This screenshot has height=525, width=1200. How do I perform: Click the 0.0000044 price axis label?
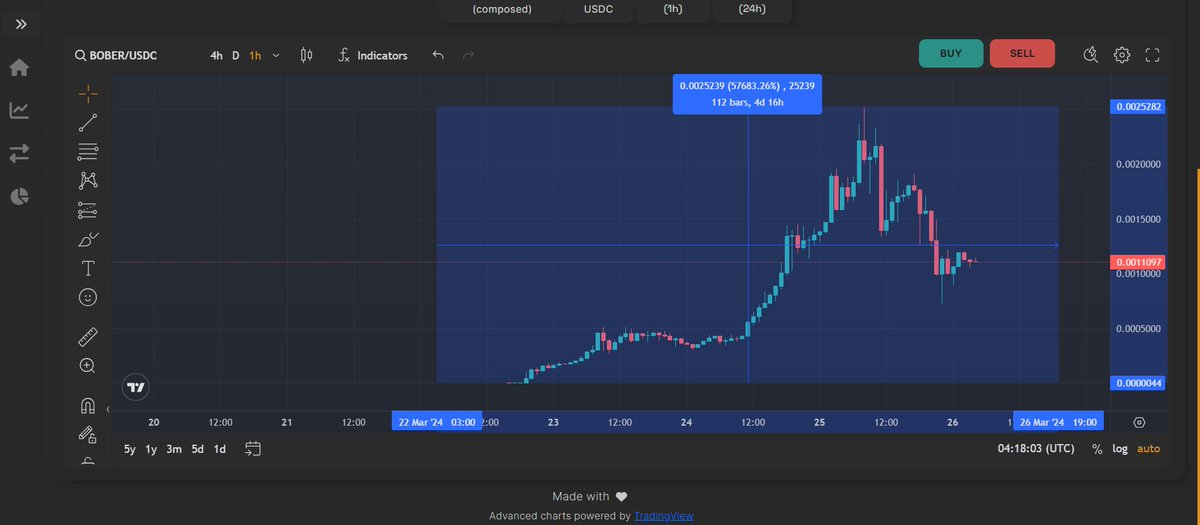(x=1138, y=383)
